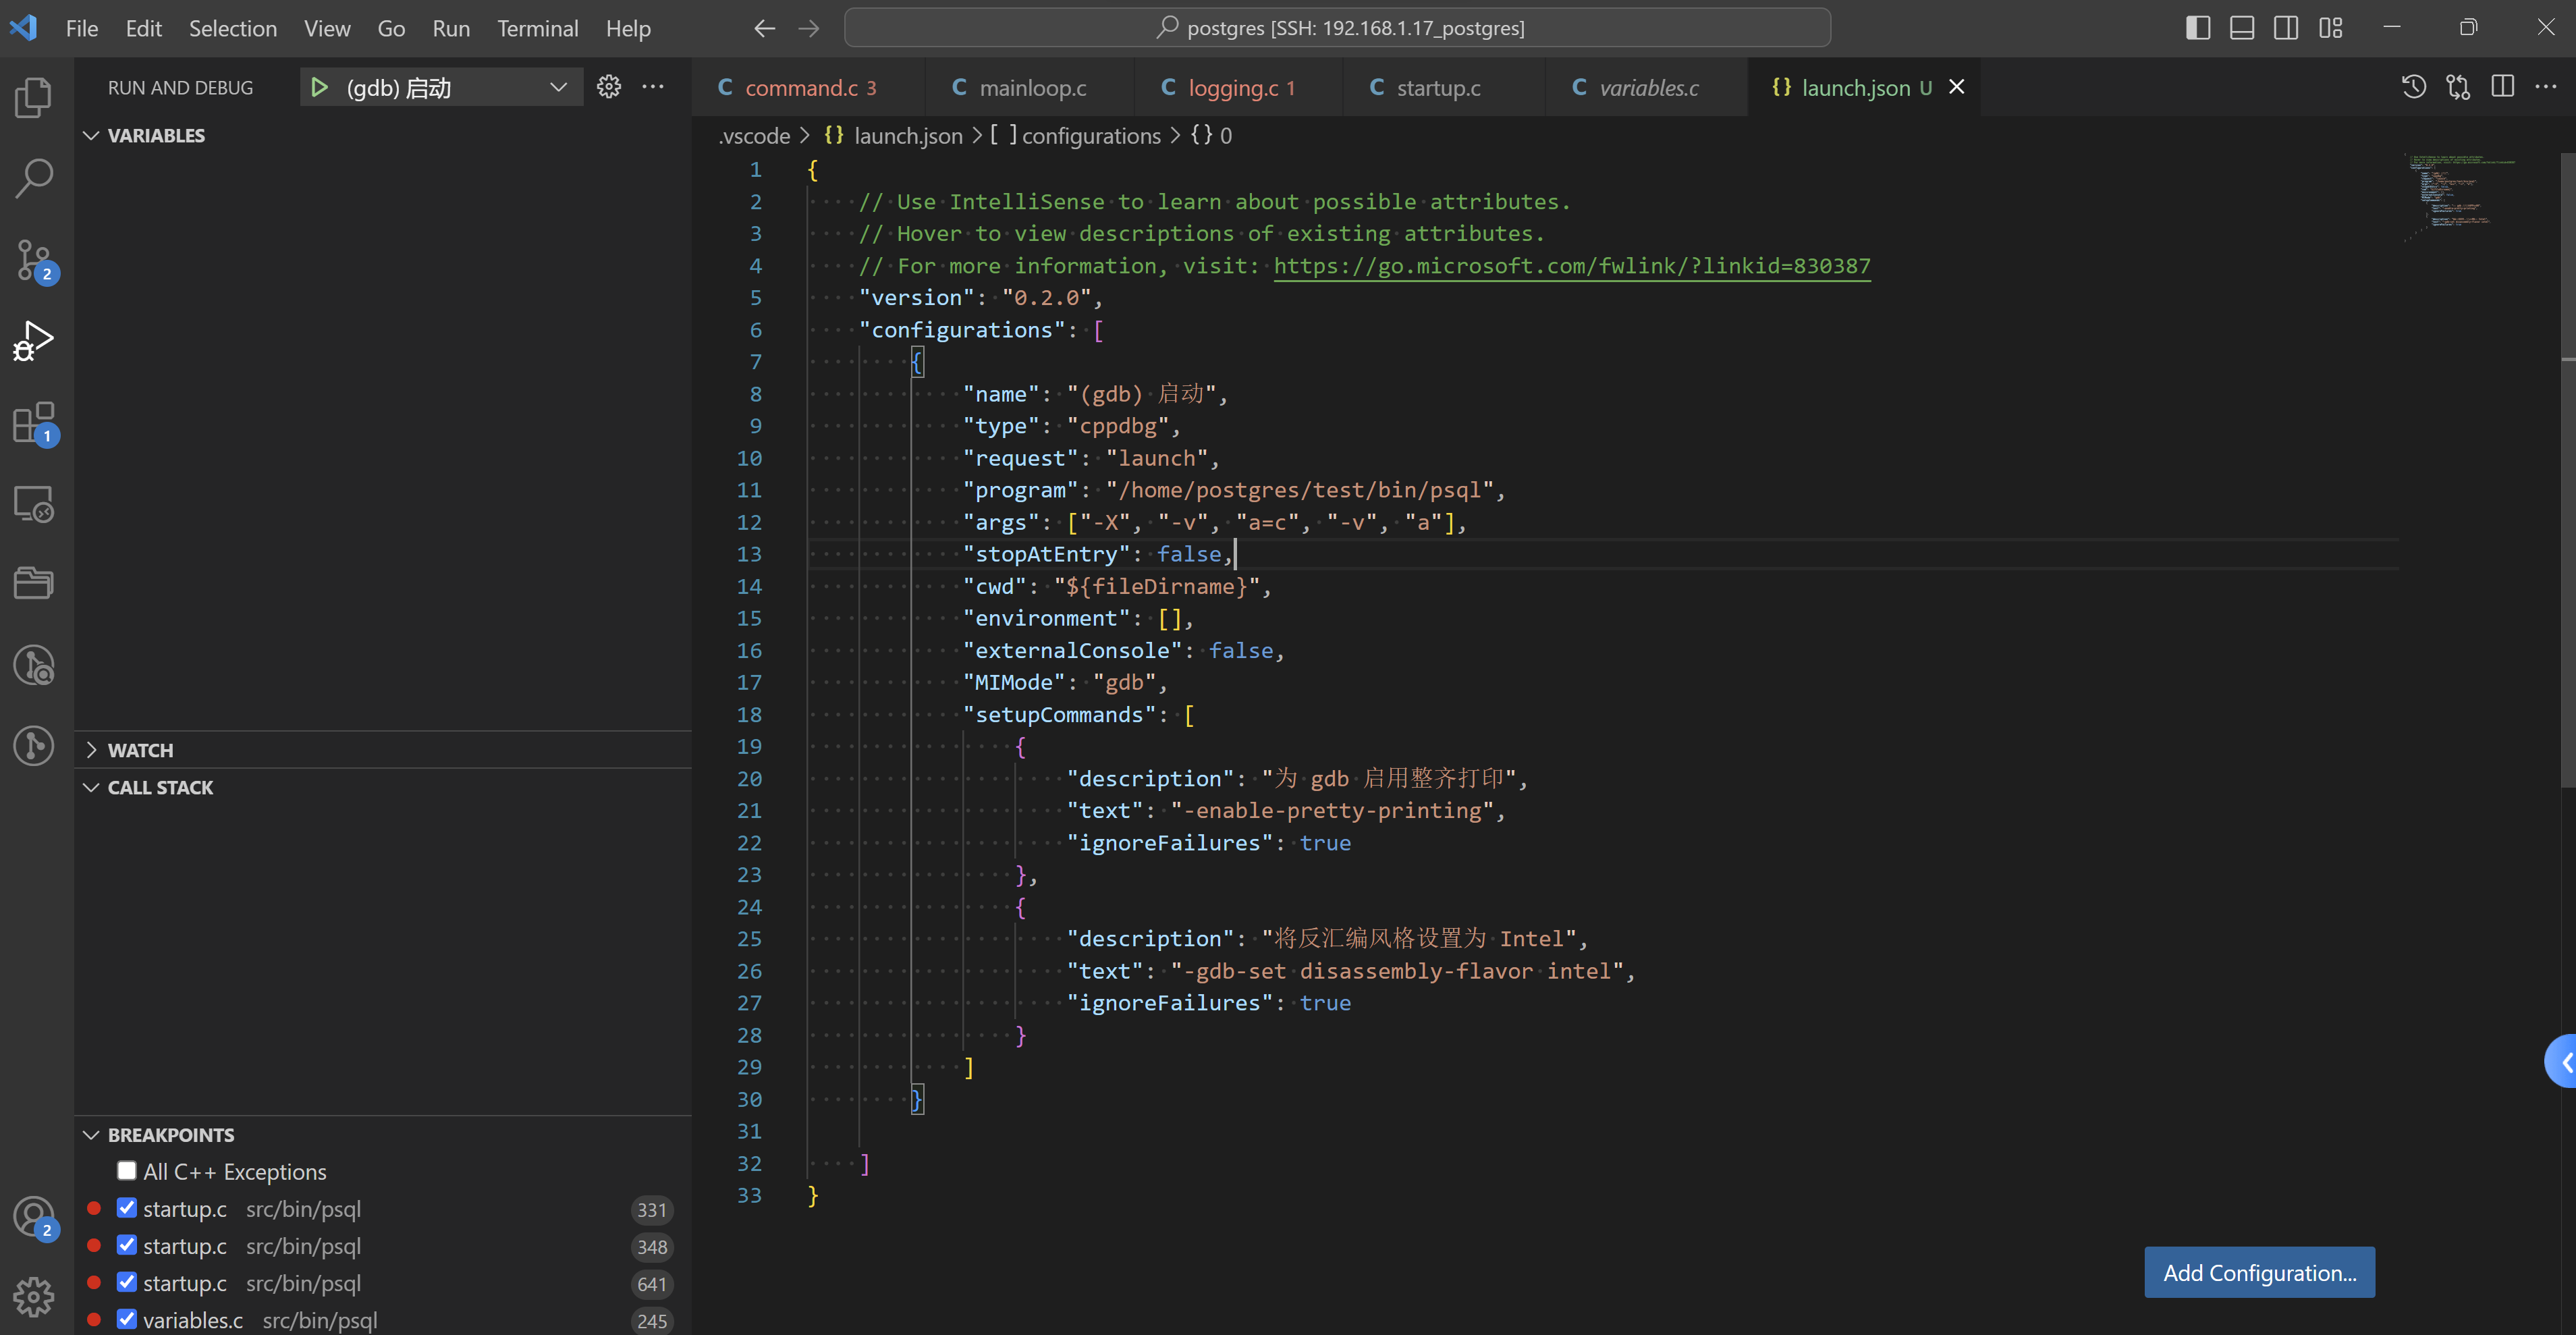The width and height of the screenshot is (2576, 1335).
Task: Disable the startup.c line 331 breakpoint checkbox
Action: (127, 1208)
